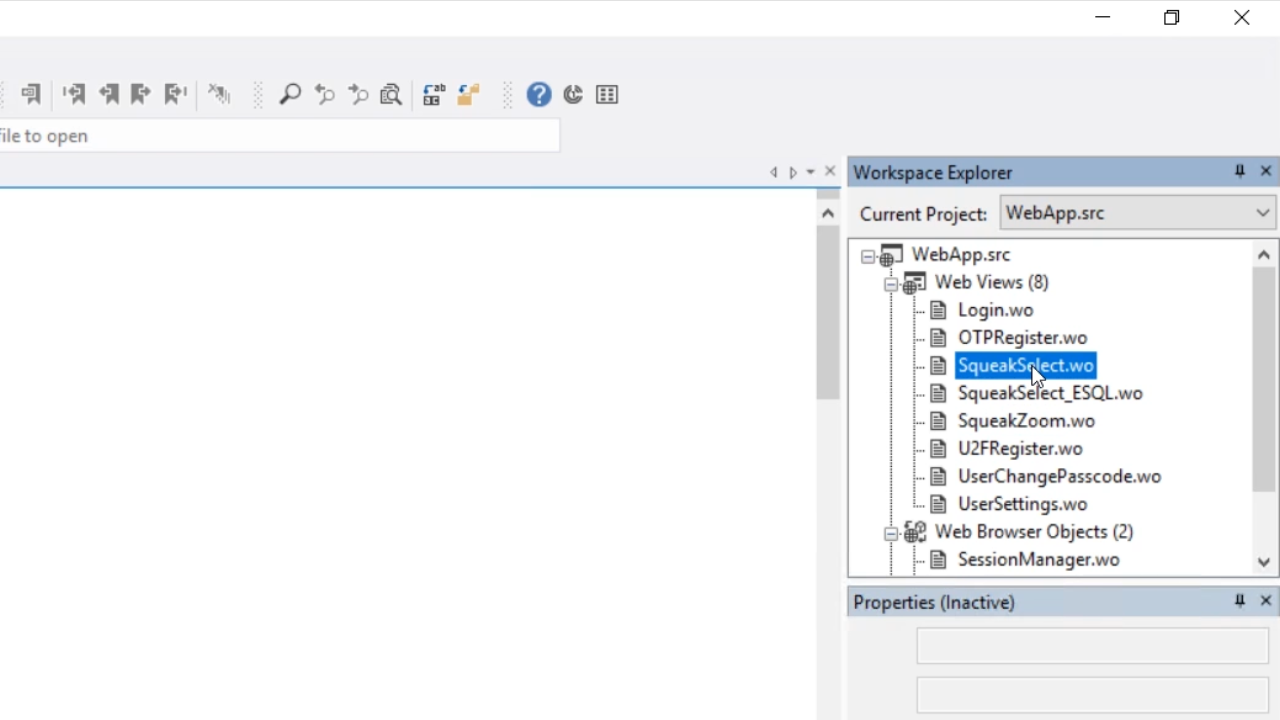
Task: Collapse the Web Views (8) folder
Action: [891, 284]
